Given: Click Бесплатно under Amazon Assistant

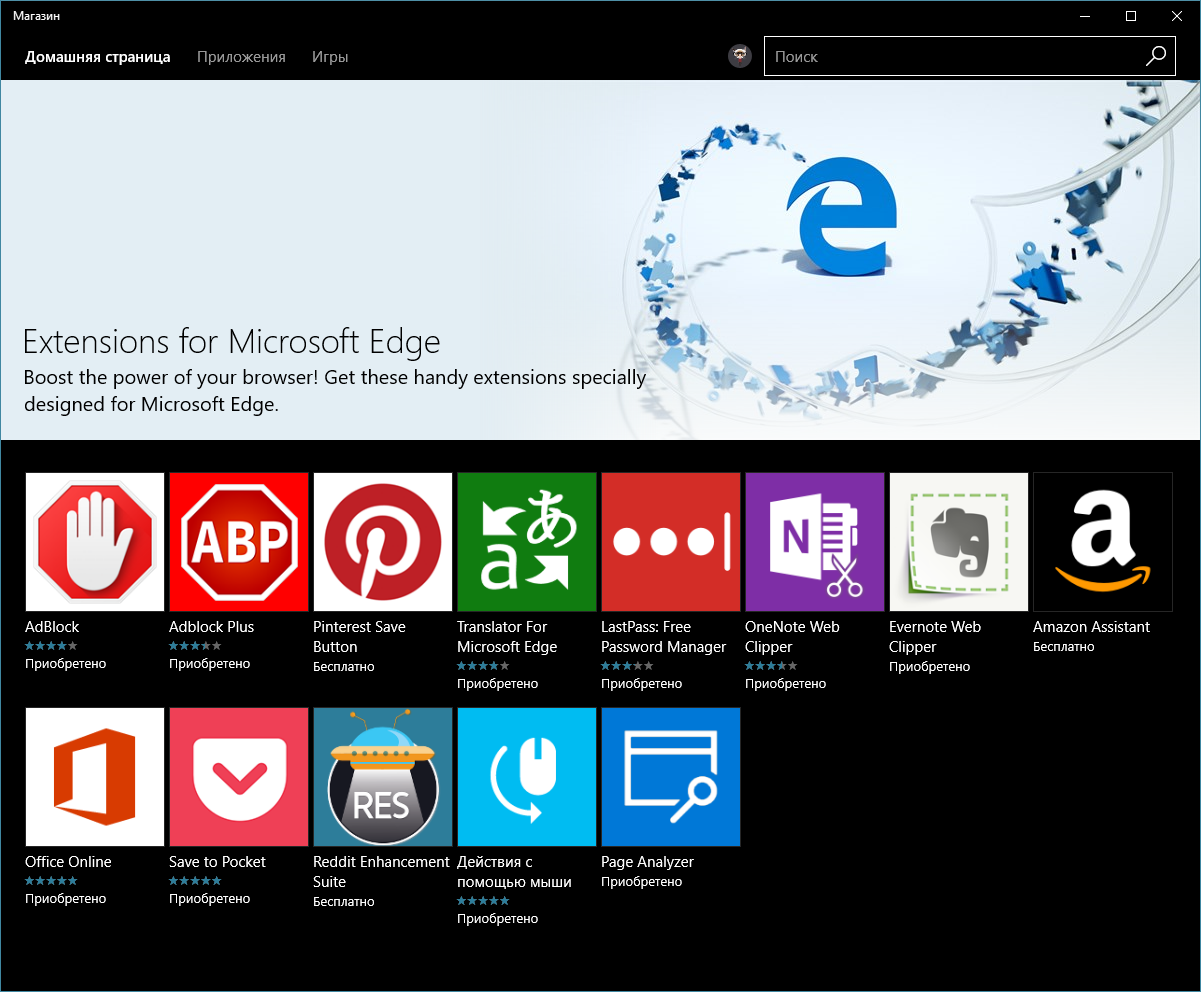Looking at the screenshot, I should coord(1064,647).
